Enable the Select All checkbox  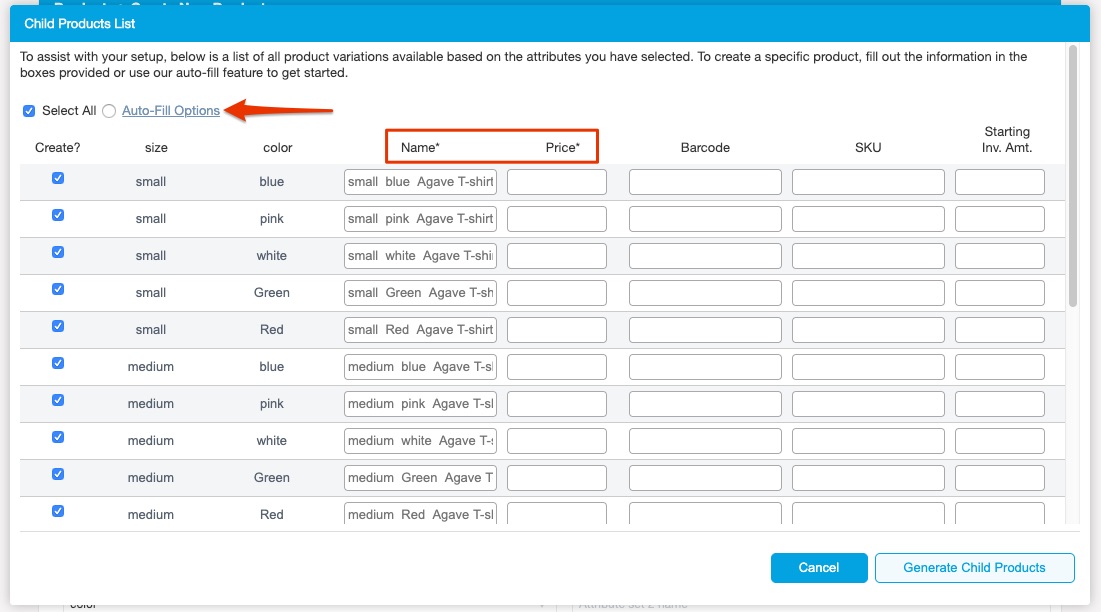pyautogui.click(x=29, y=110)
